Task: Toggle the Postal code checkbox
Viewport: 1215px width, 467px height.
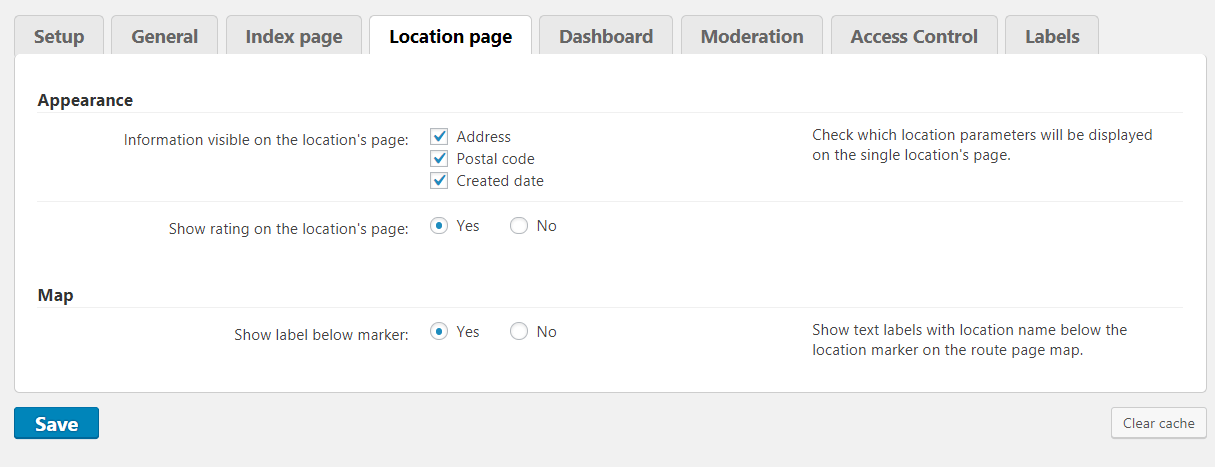Action: click(x=439, y=159)
